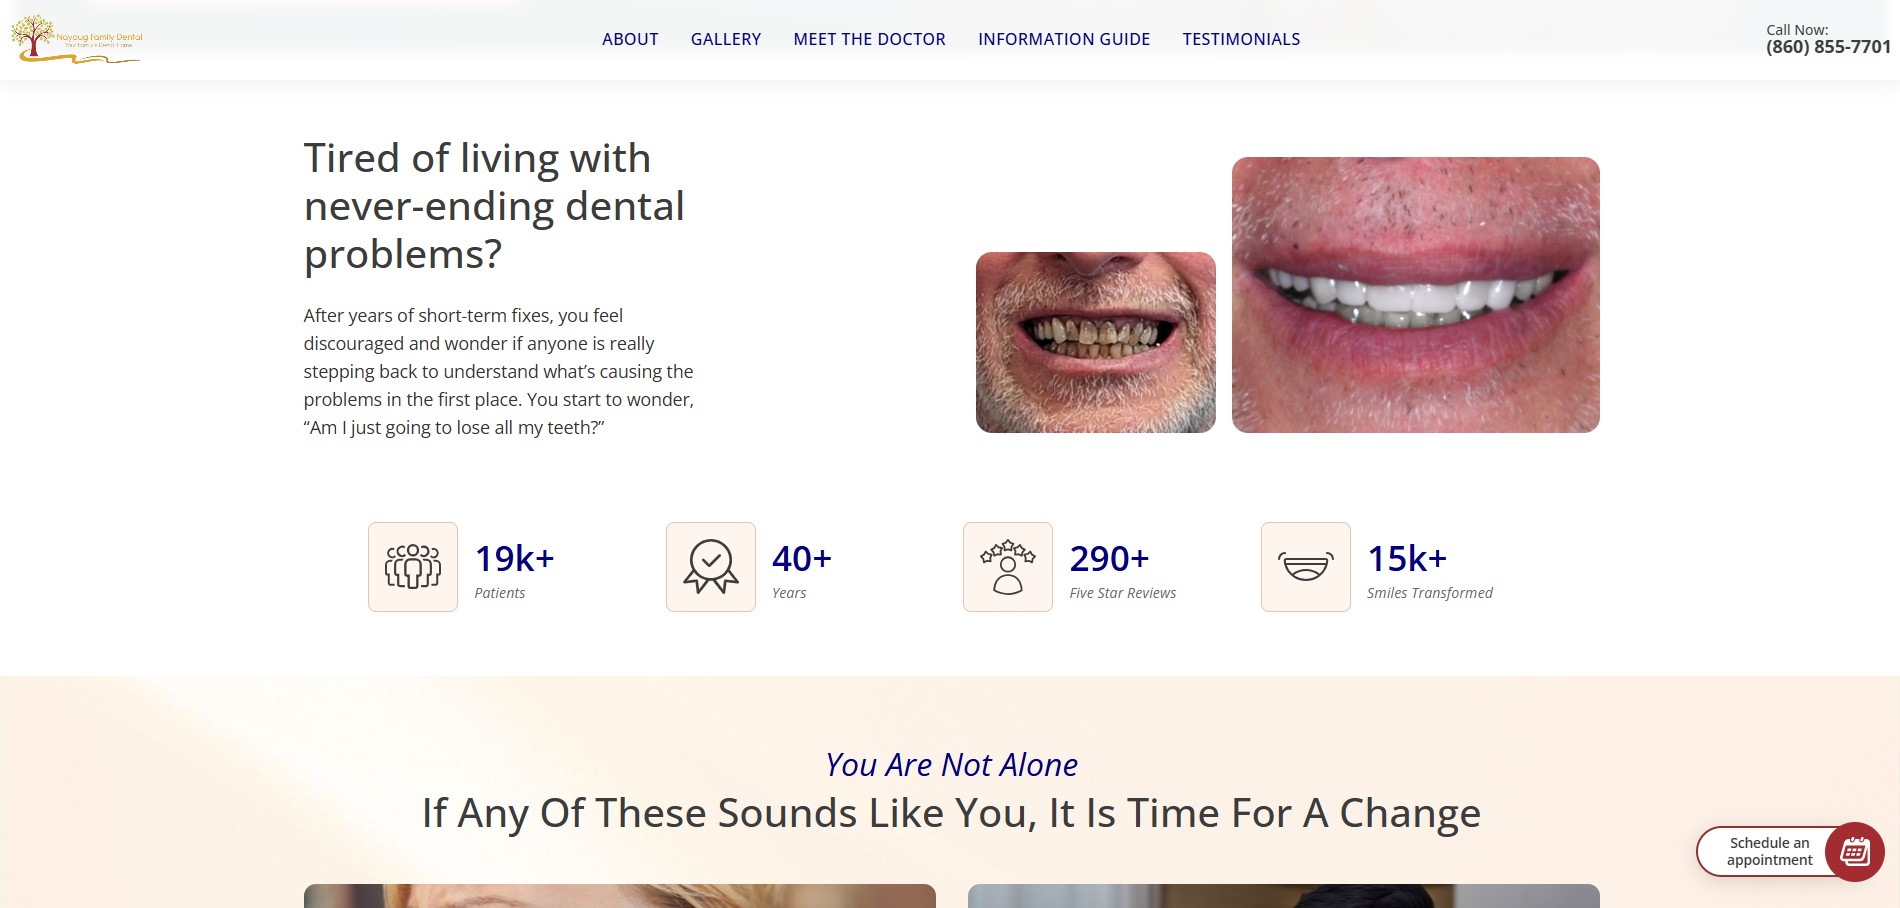Call the (860) 855-7701 phone number
The image size is (1900, 908).
(1825, 45)
